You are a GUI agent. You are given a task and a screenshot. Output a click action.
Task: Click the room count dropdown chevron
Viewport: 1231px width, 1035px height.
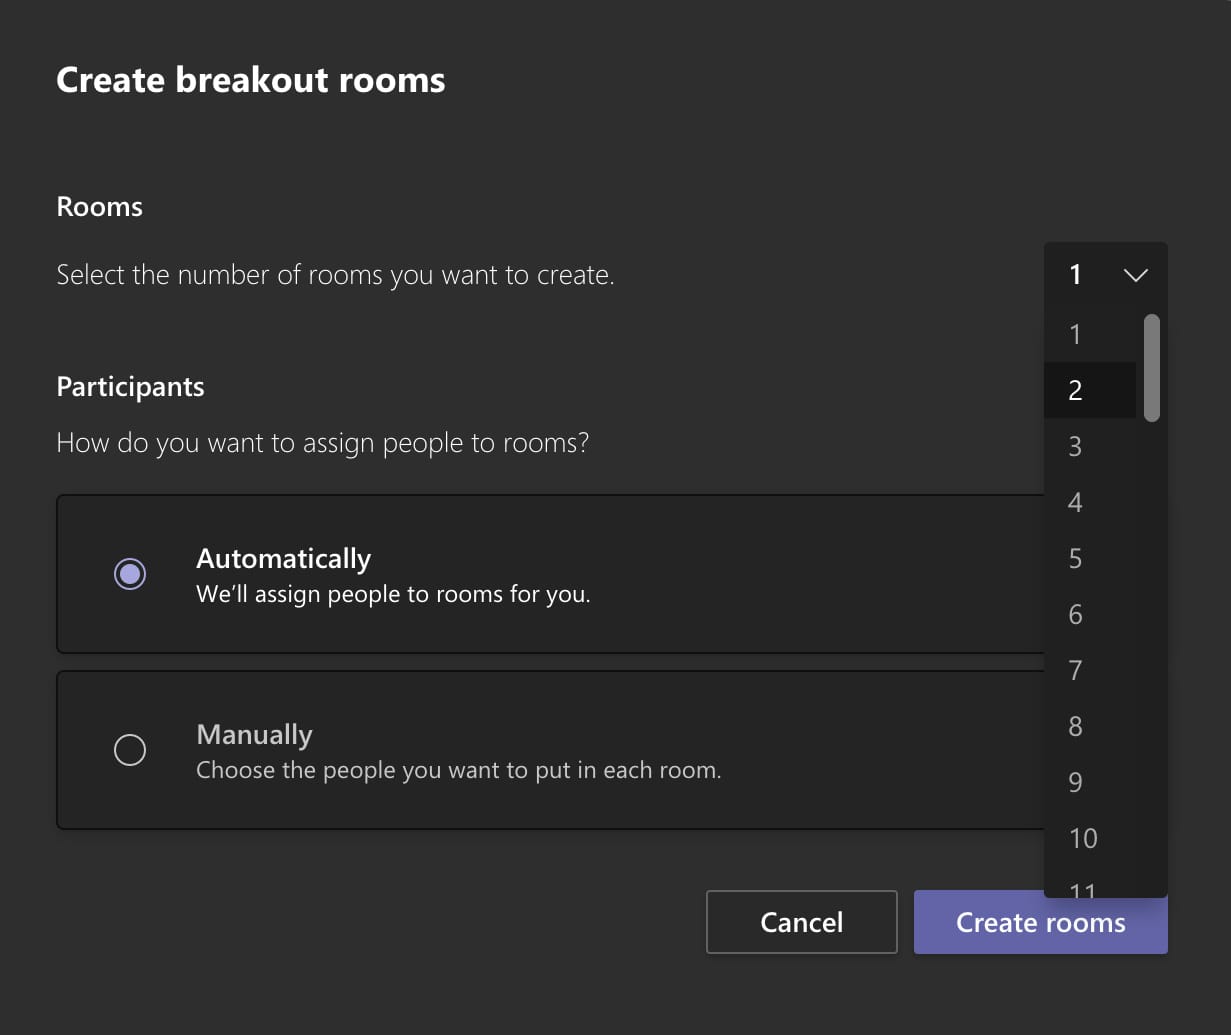pos(1135,275)
